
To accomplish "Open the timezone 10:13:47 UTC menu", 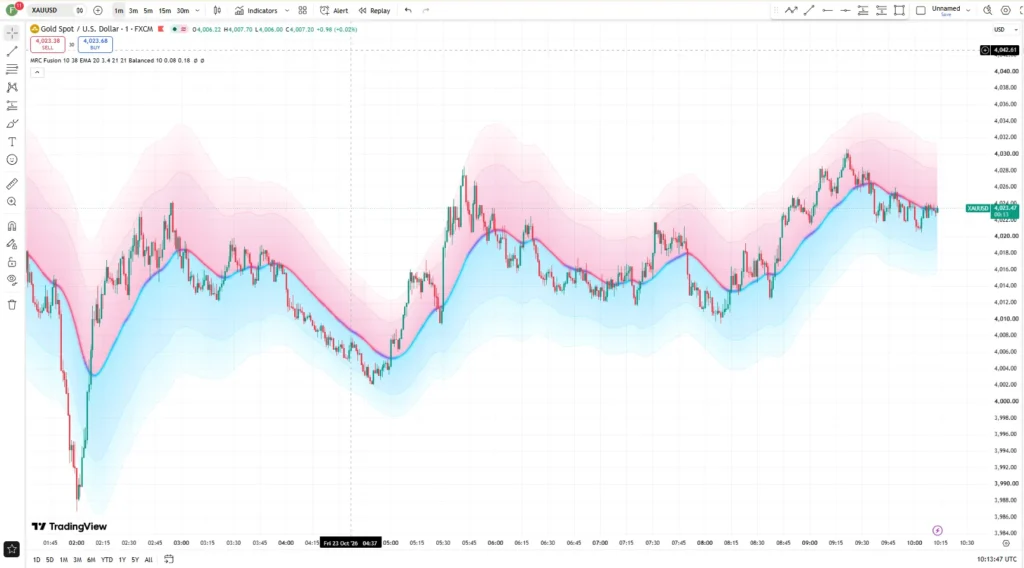I will (997, 560).
